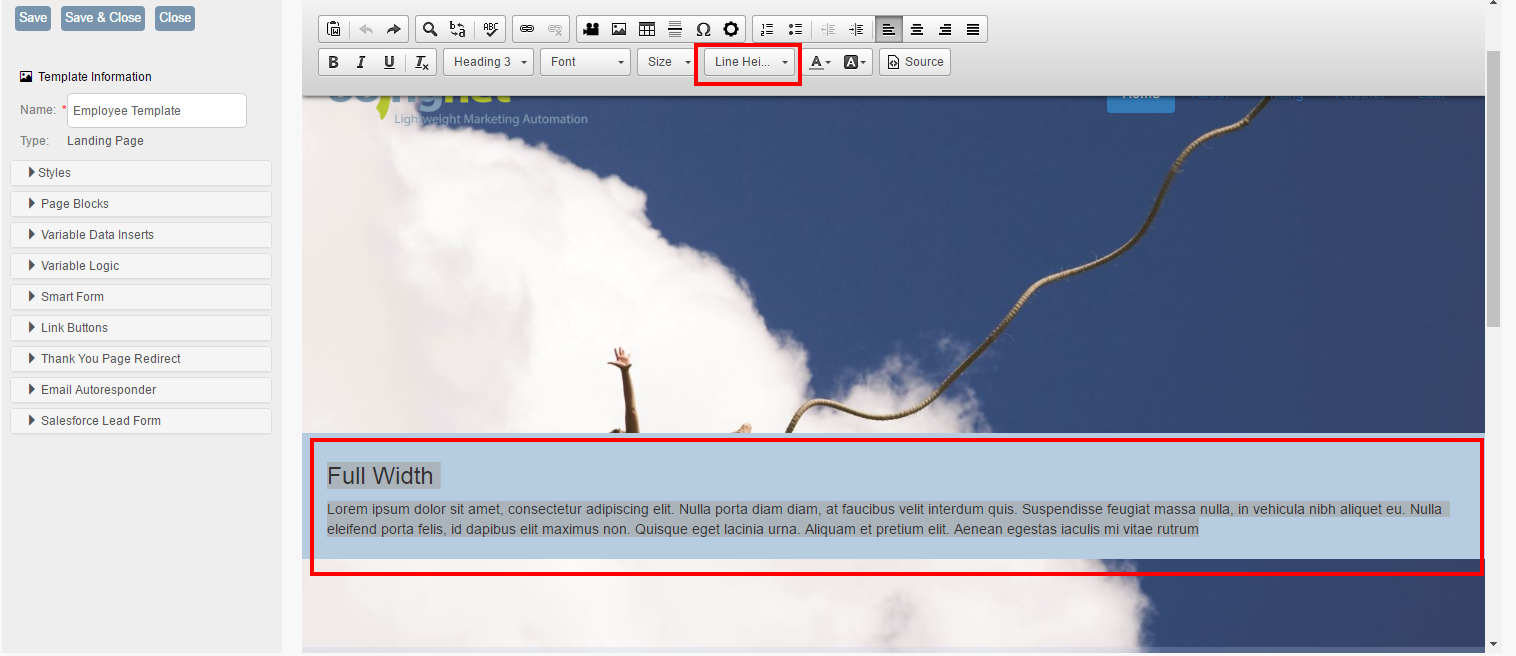
Task: Toggle bold formatting
Action: pyautogui.click(x=334, y=62)
